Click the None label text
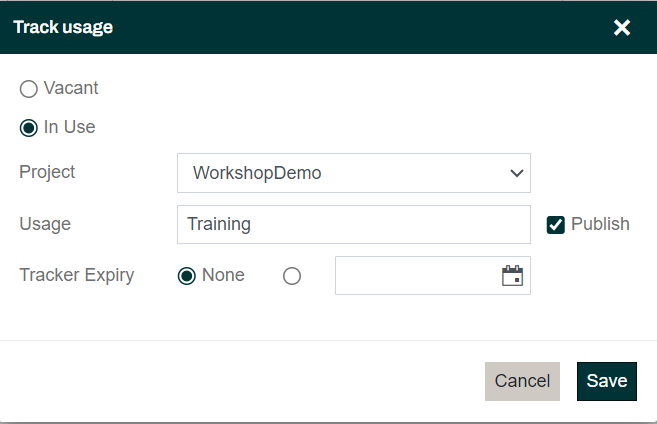The width and height of the screenshot is (657, 424). (x=223, y=275)
